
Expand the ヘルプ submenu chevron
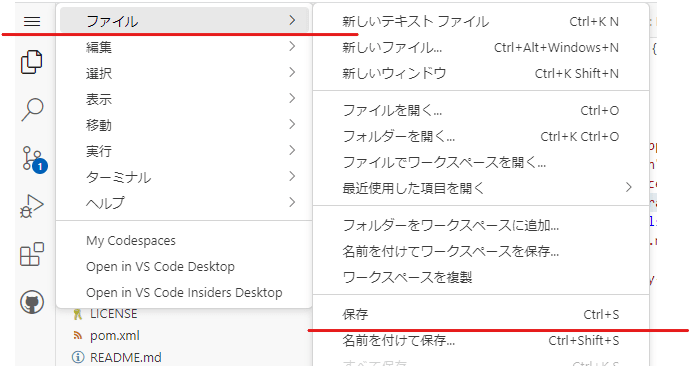(292, 202)
